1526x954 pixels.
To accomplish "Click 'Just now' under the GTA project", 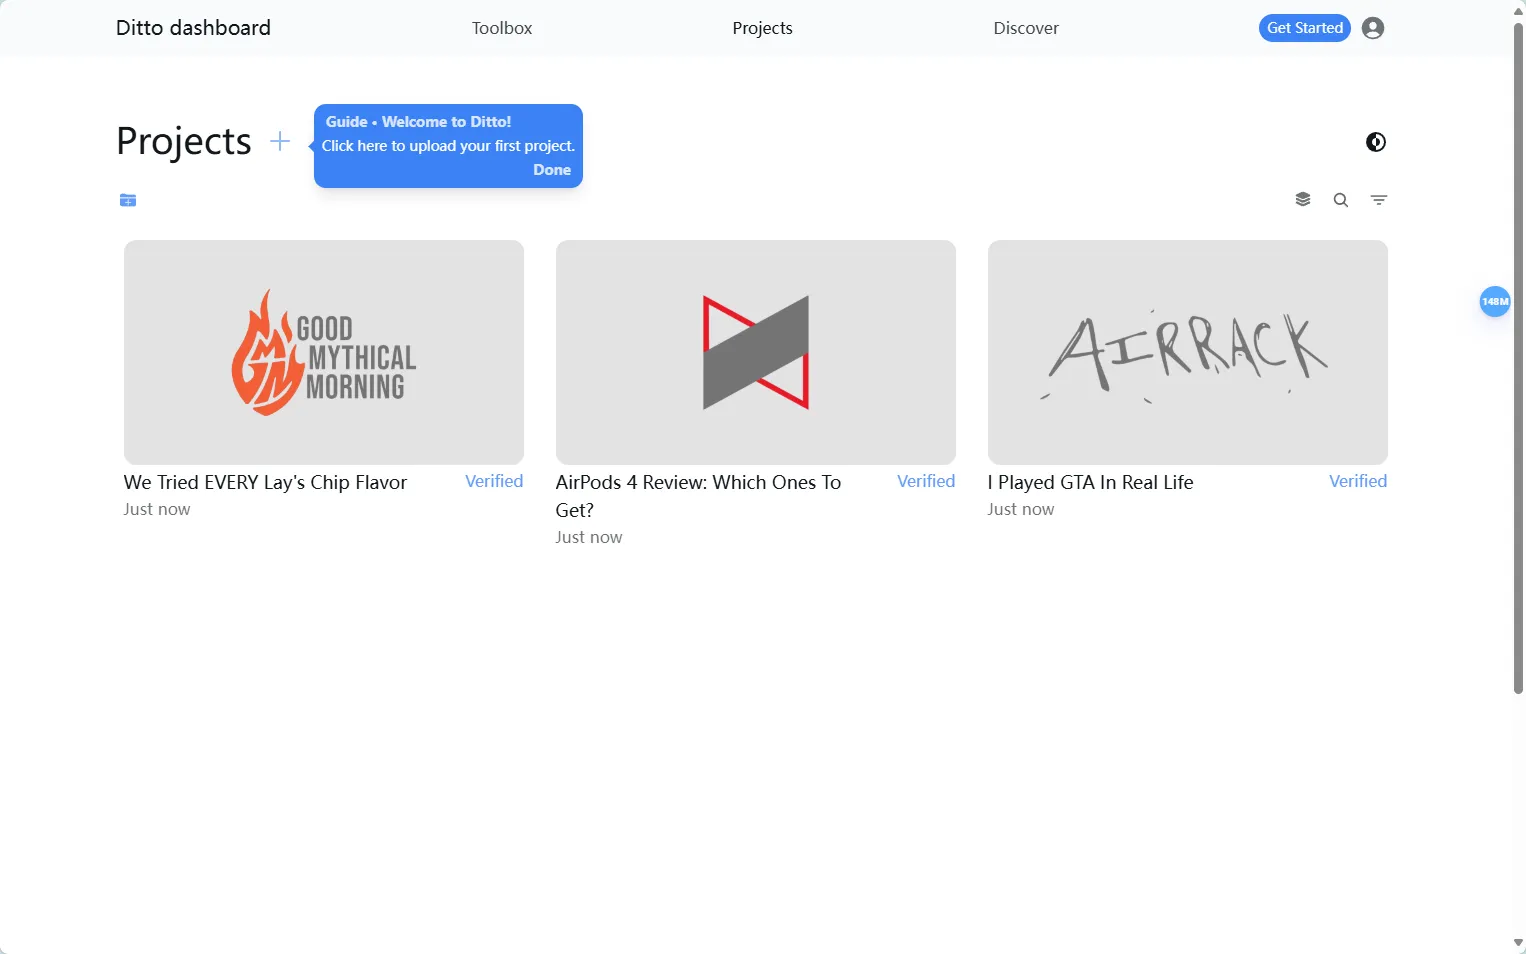I will tap(1021, 509).
